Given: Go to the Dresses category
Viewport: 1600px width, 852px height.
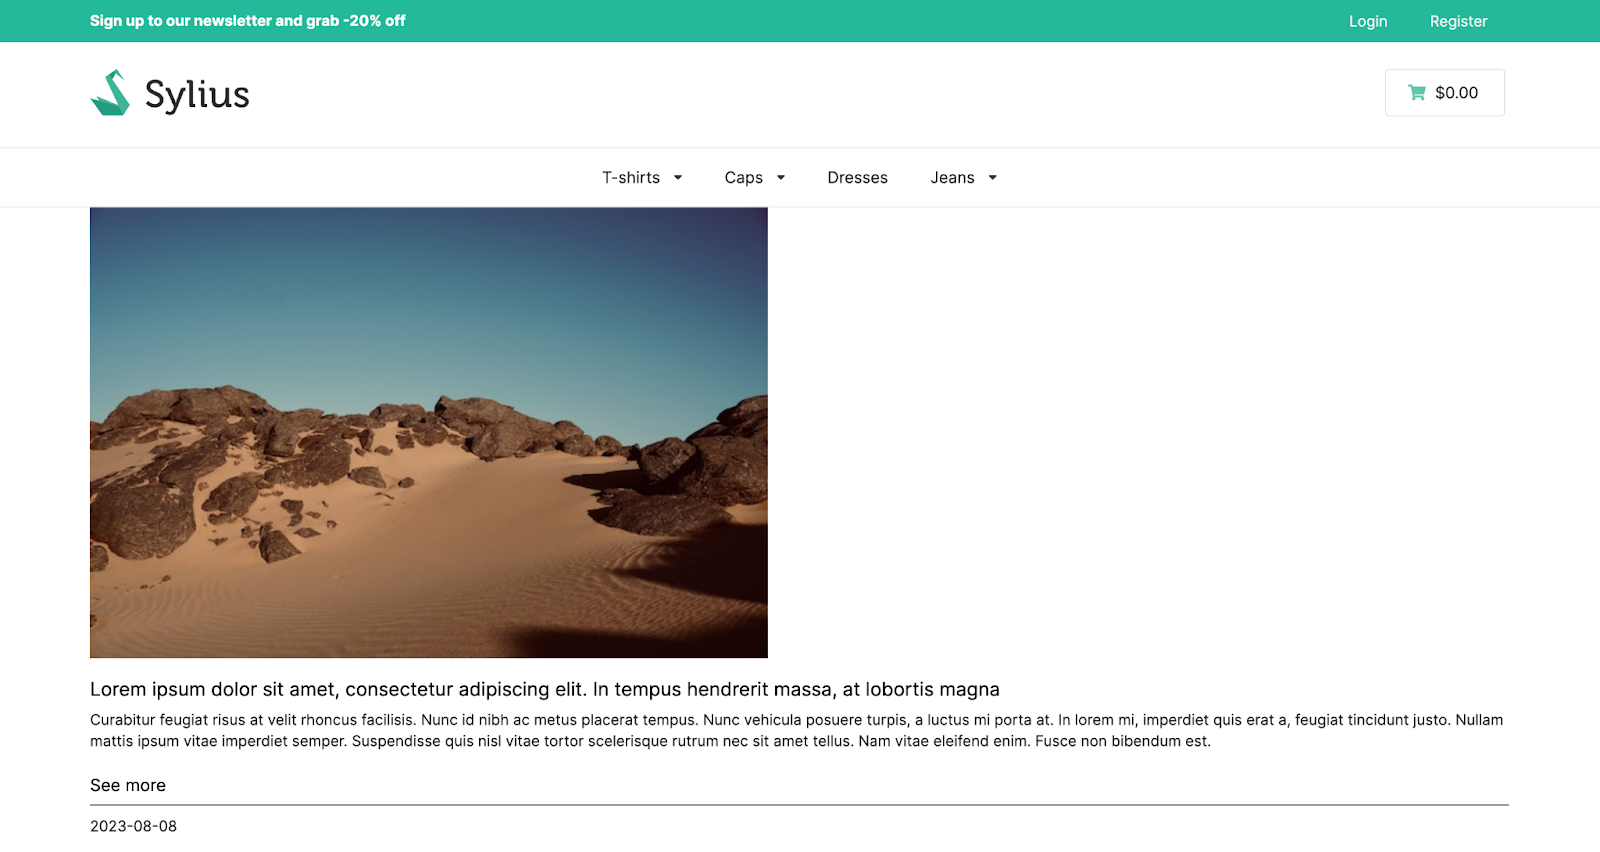Looking at the screenshot, I should (x=857, y=178).
